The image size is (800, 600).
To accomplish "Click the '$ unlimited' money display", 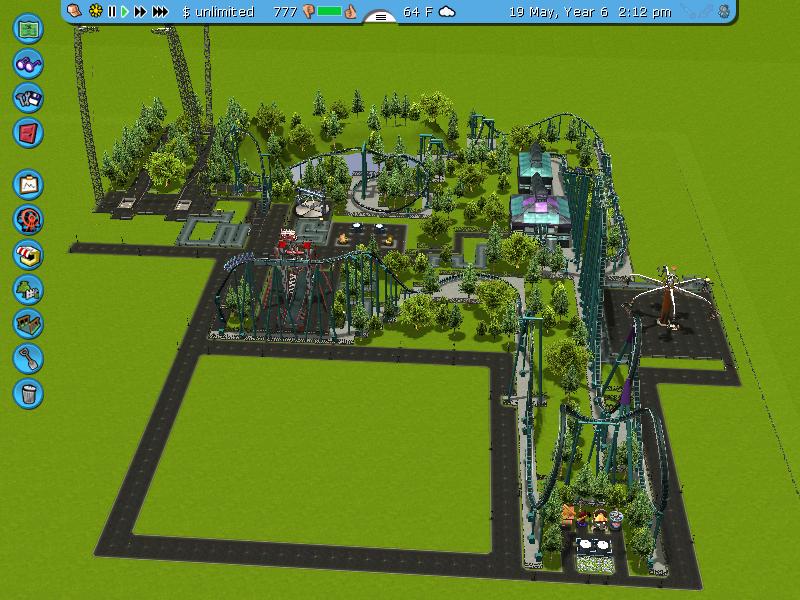I will (218, 12).
